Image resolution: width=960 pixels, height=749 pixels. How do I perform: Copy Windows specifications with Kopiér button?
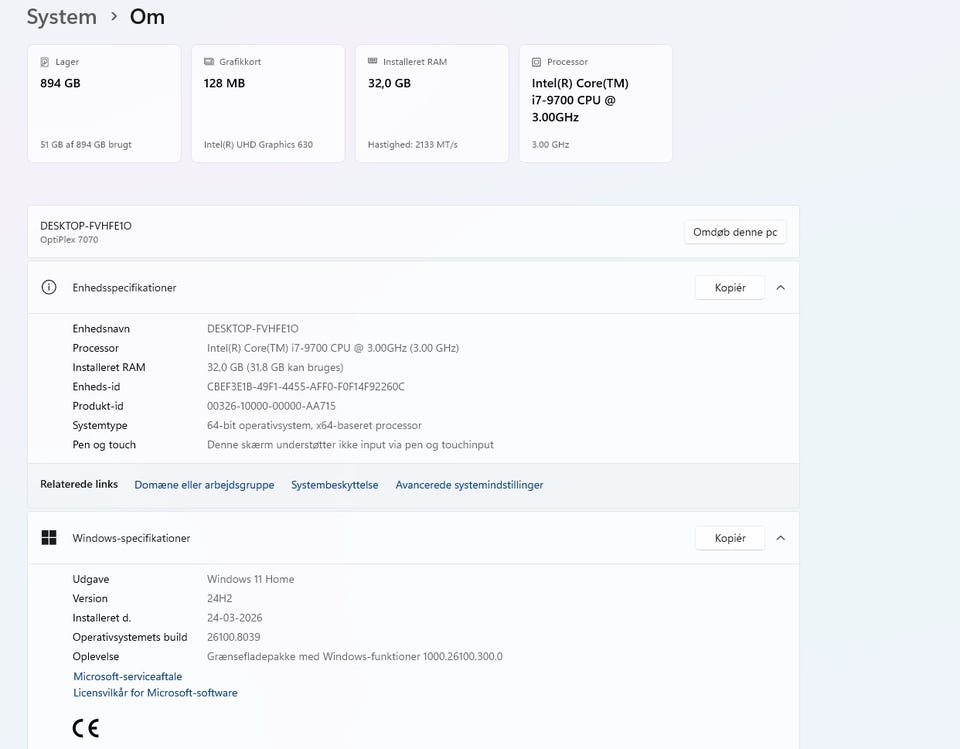click(x=729, y=538)
